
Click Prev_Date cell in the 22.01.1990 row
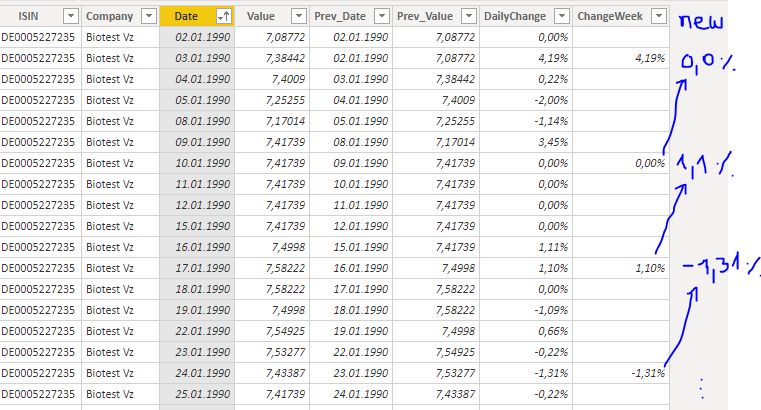pos(351,331)
